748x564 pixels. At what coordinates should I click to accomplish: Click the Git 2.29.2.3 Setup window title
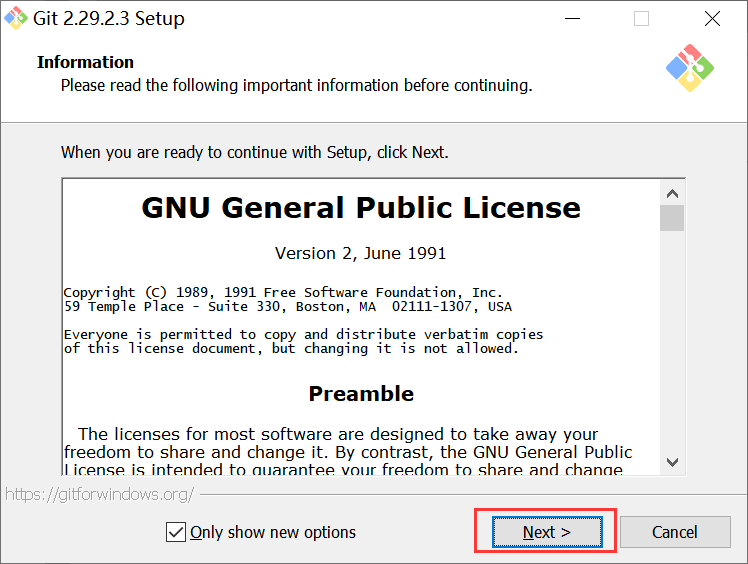pos(109,19)
